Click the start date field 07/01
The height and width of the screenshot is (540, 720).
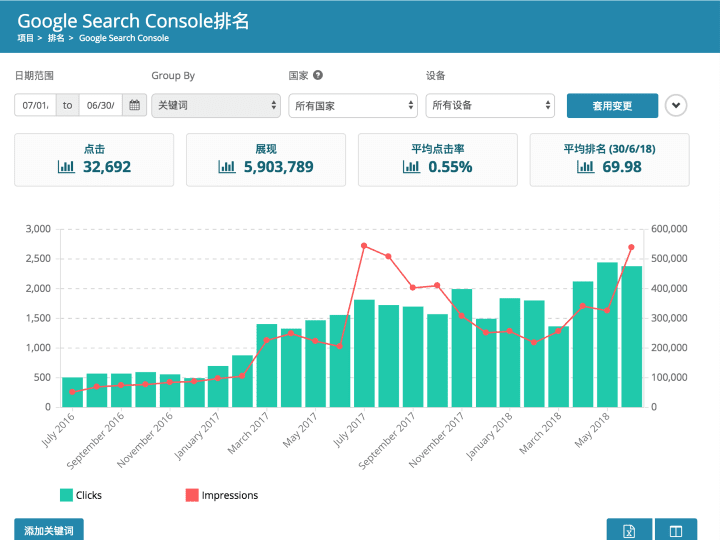pyautogui.click(x=35, y=105)
